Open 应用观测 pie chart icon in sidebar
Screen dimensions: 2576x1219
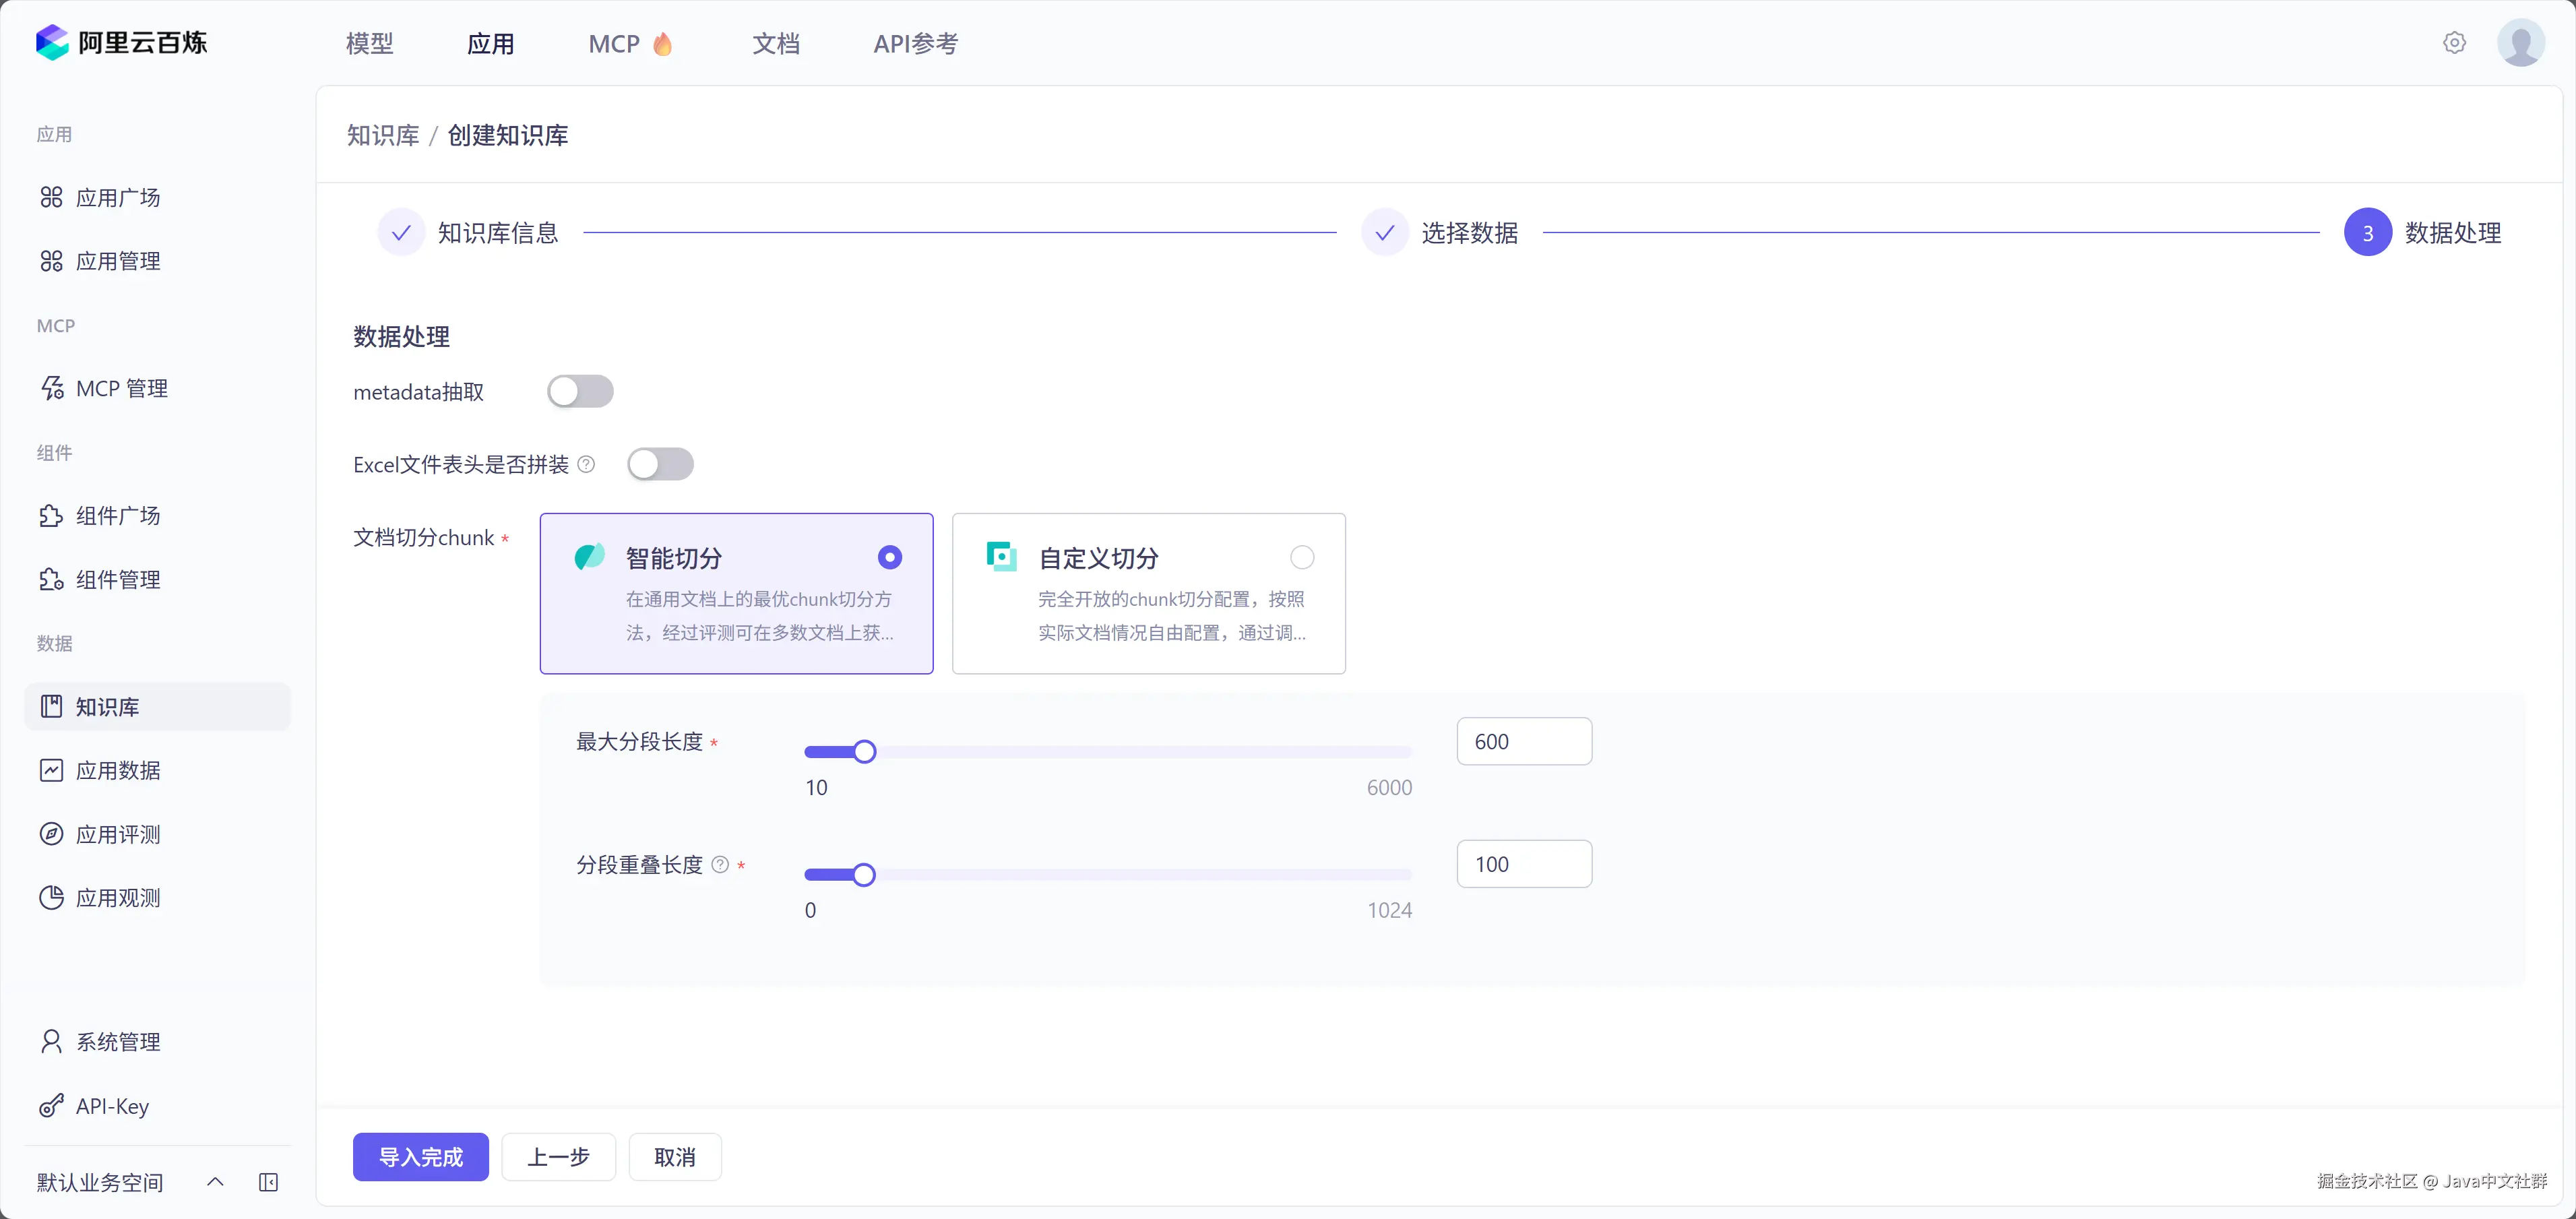[x=52, y=898]
